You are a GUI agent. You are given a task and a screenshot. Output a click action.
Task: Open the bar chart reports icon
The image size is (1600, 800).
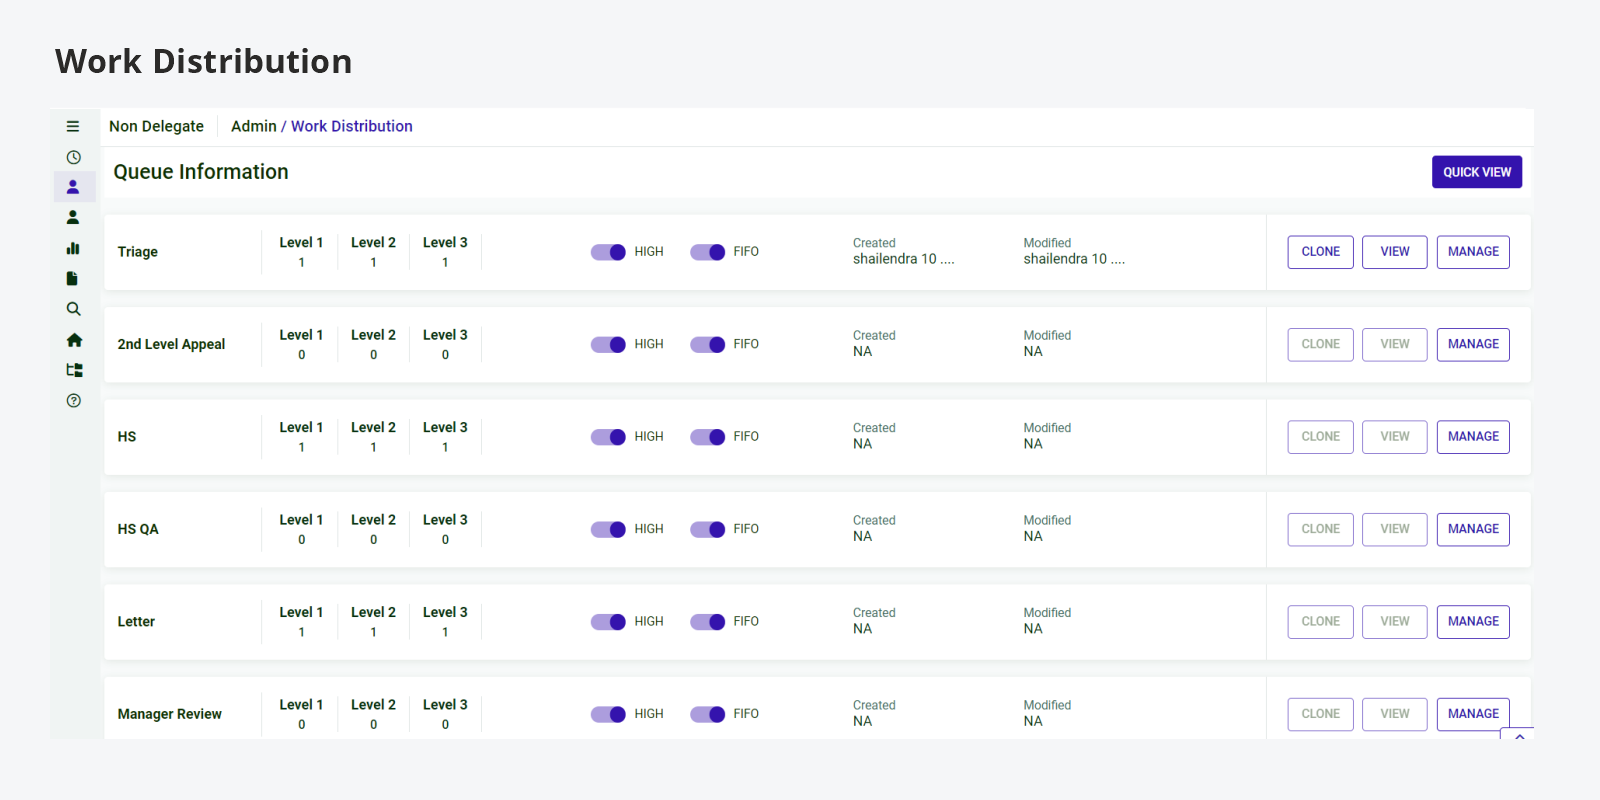[x=73, y=248]
